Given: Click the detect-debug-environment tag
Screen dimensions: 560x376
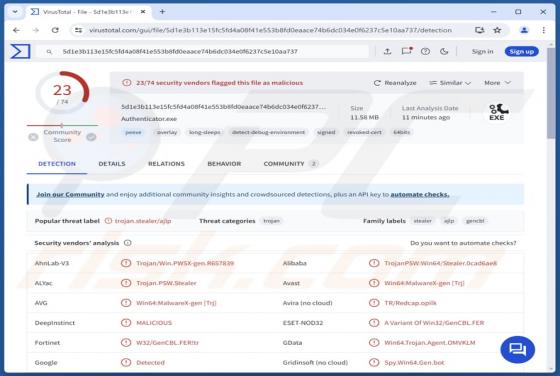Looking at the screenshot, I should (268, 132).
